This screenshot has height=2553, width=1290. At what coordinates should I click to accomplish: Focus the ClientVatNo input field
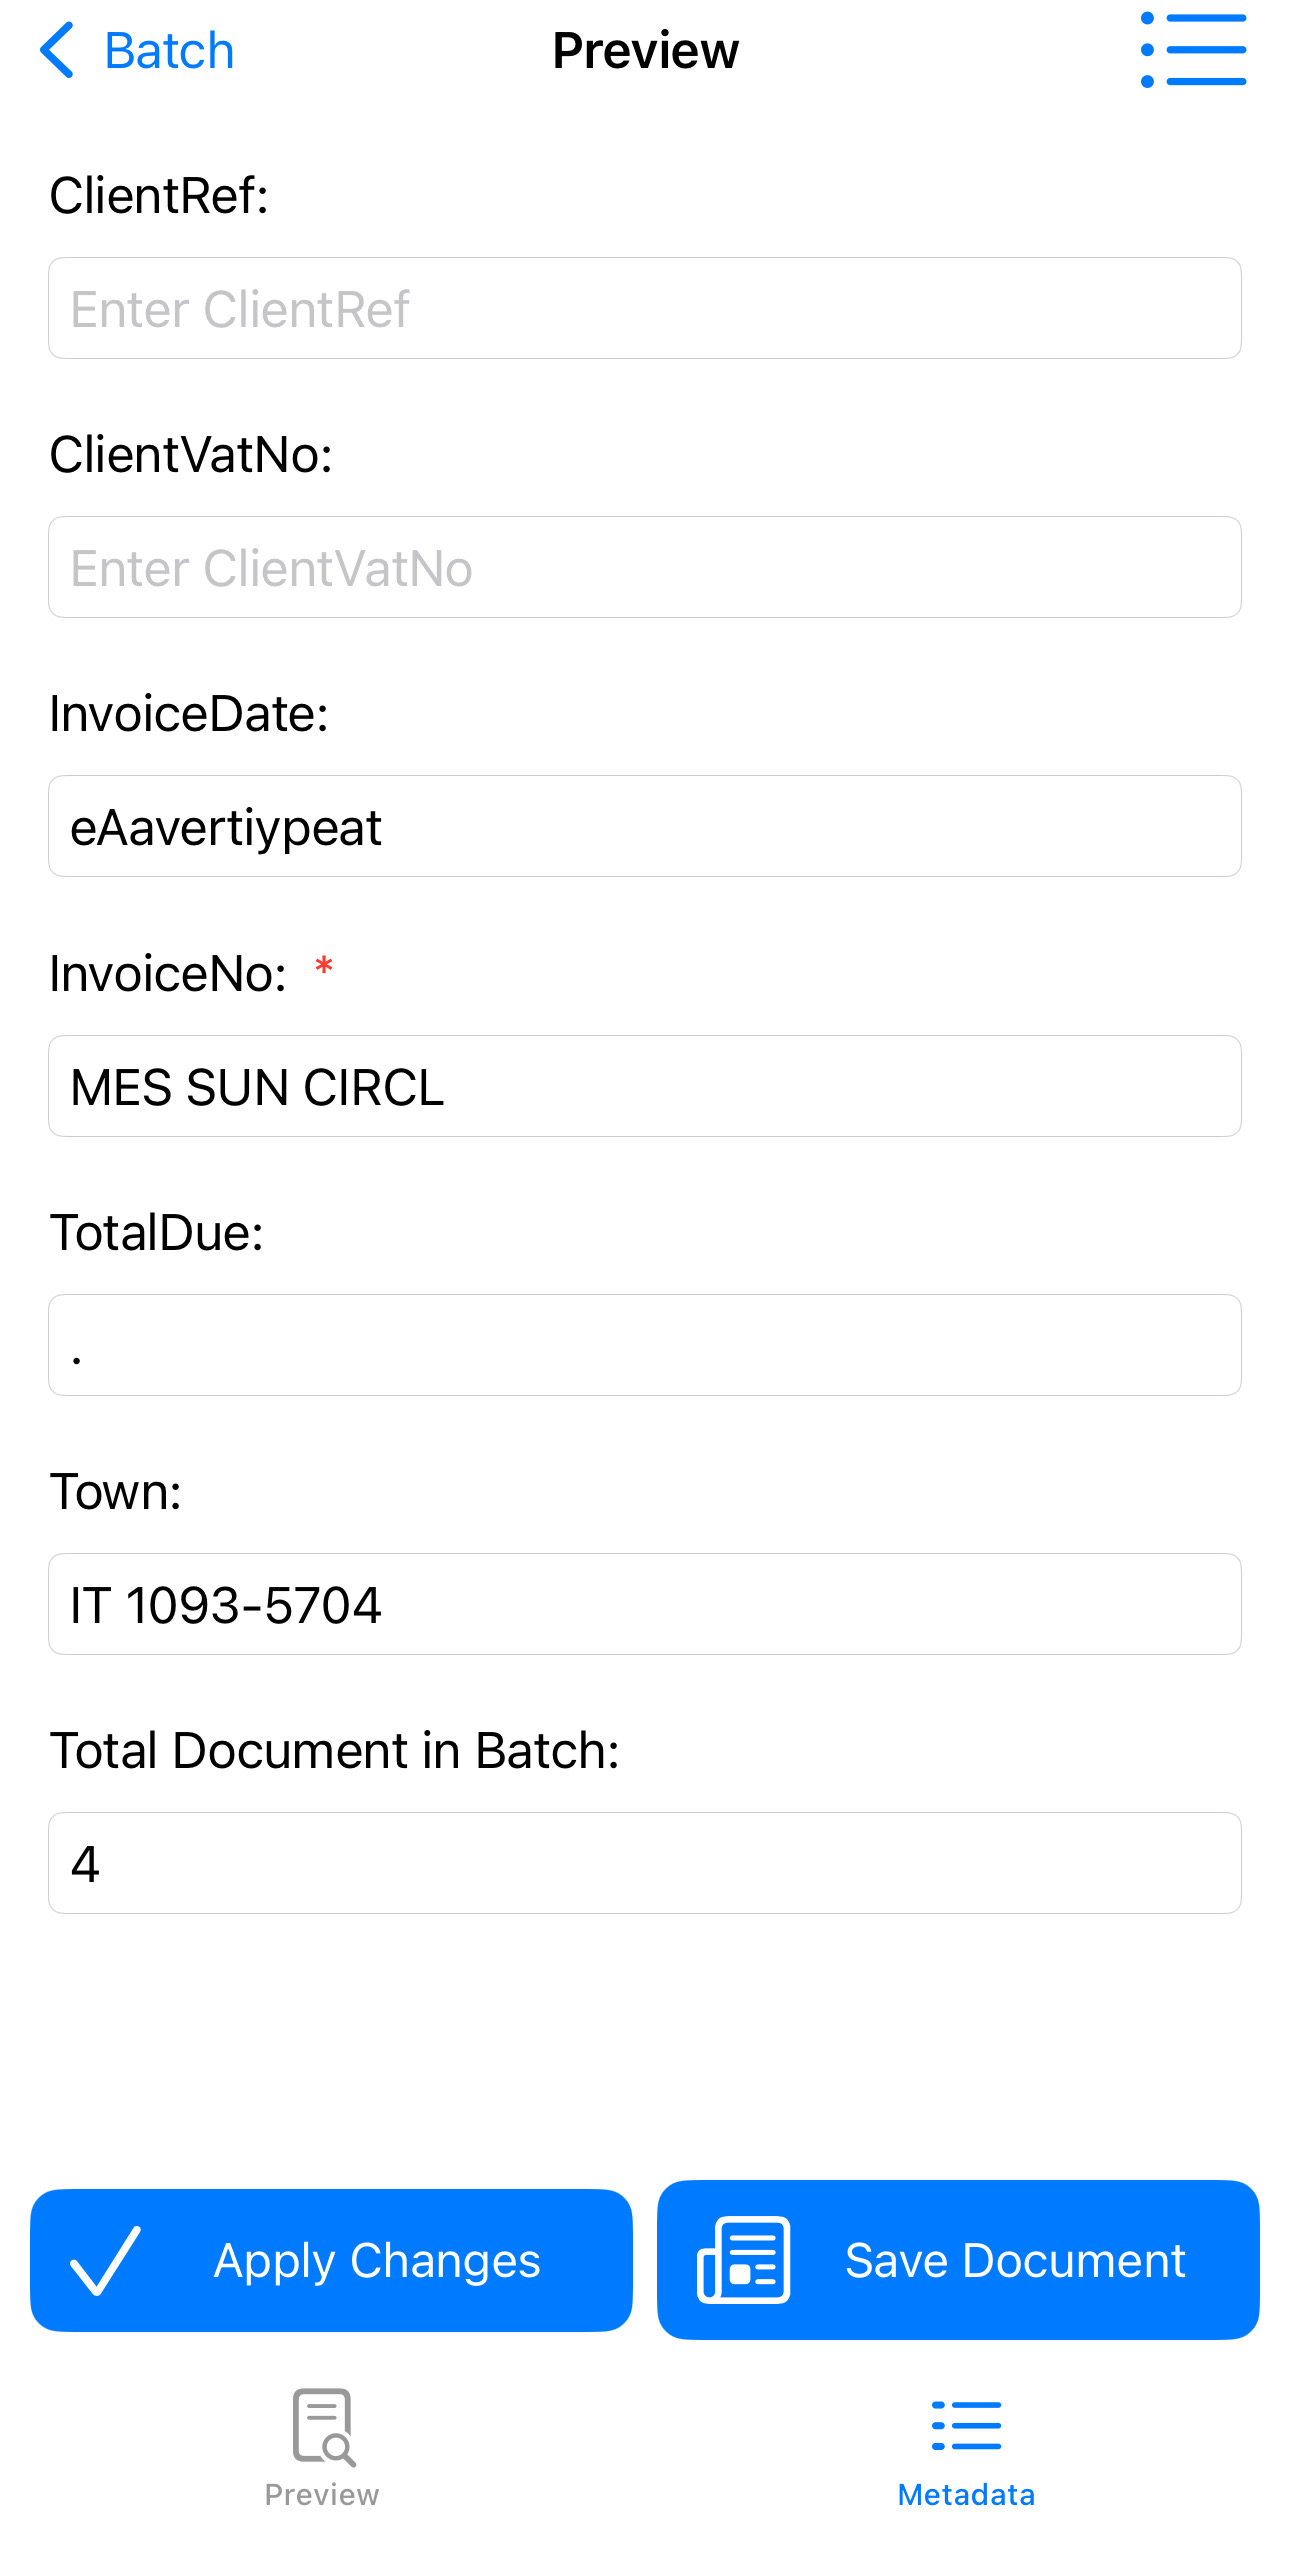(x=645, y=567)
